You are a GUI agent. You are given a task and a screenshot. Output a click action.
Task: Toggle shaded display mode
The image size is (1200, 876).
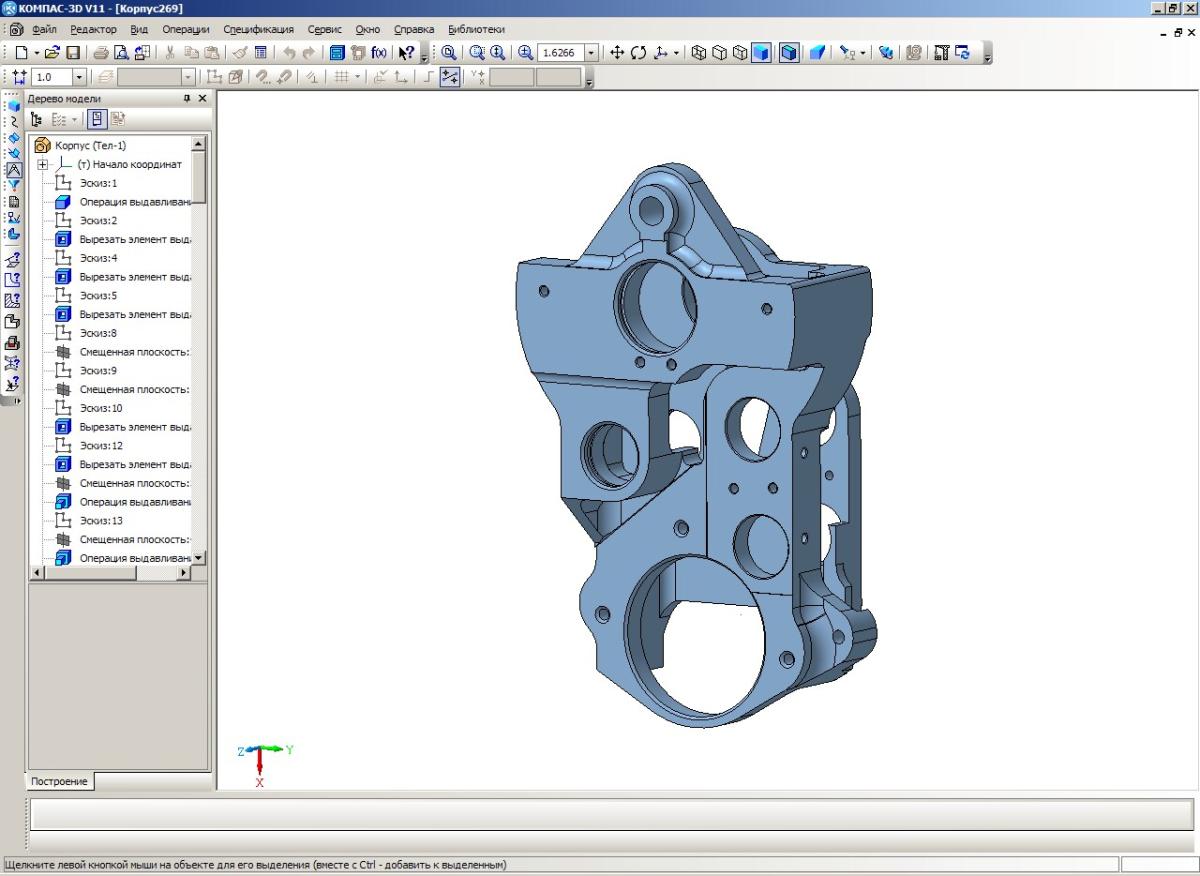point(762,53)
